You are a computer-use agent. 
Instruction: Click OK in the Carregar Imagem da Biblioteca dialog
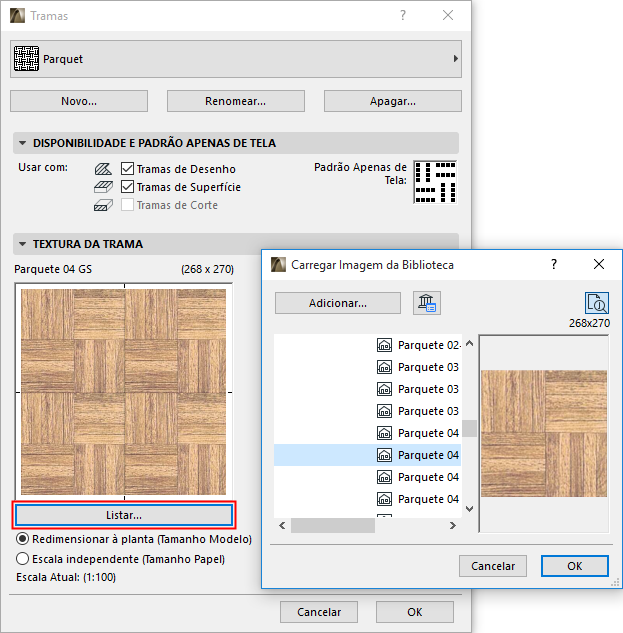(x=575, y=566)
